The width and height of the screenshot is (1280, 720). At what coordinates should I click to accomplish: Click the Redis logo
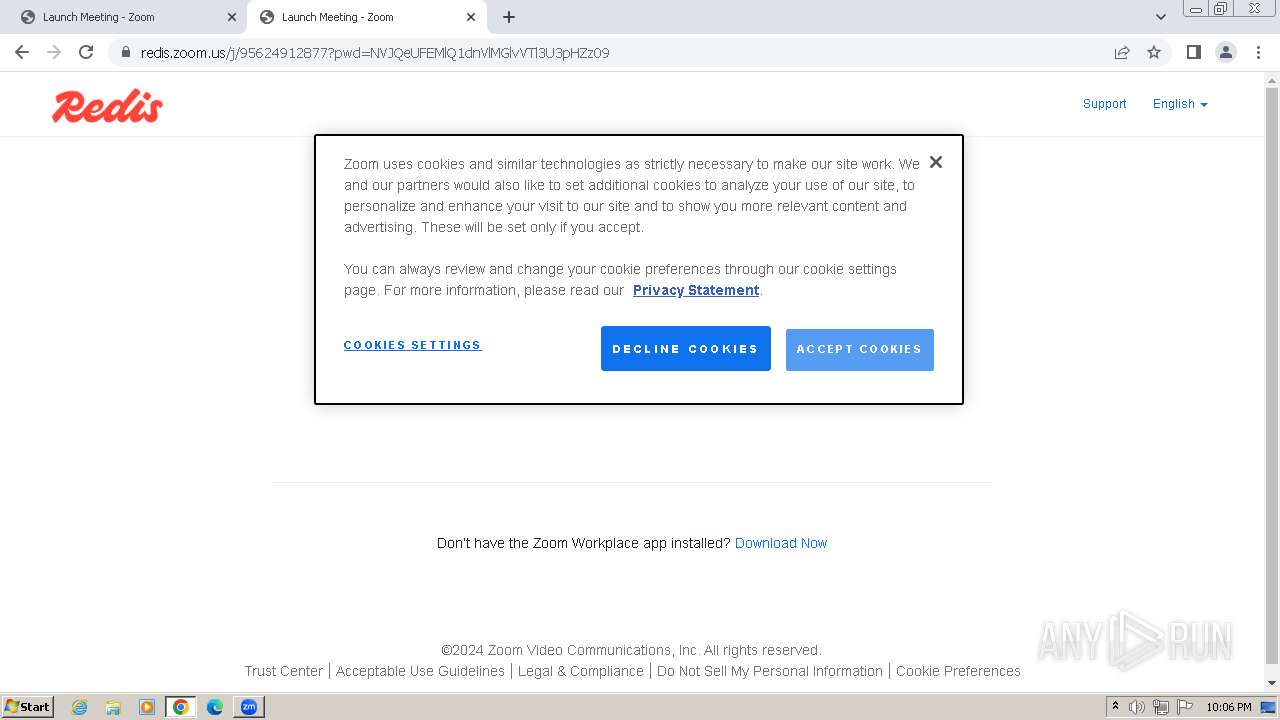107,106
